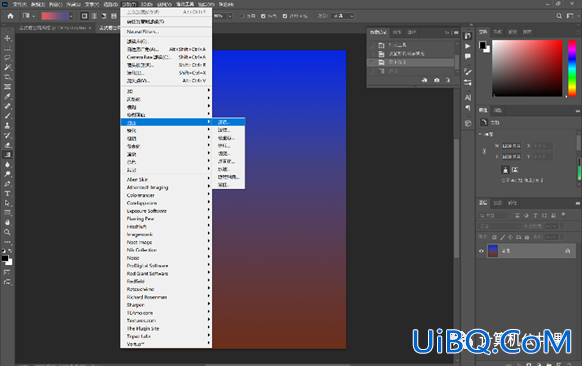Switch to the Swatches tab in Color panel

tap(497, 32)
